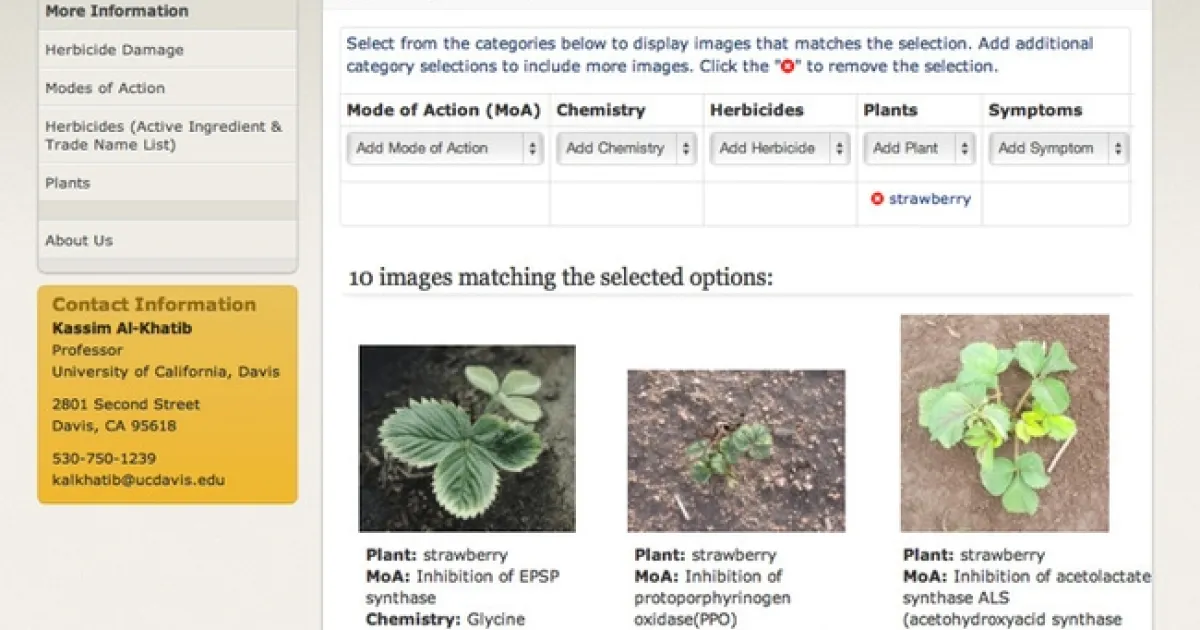The height and width of the screenshot is (630, 1200).
Task: Go to Modes of Action page
Action: coord(105,88)
